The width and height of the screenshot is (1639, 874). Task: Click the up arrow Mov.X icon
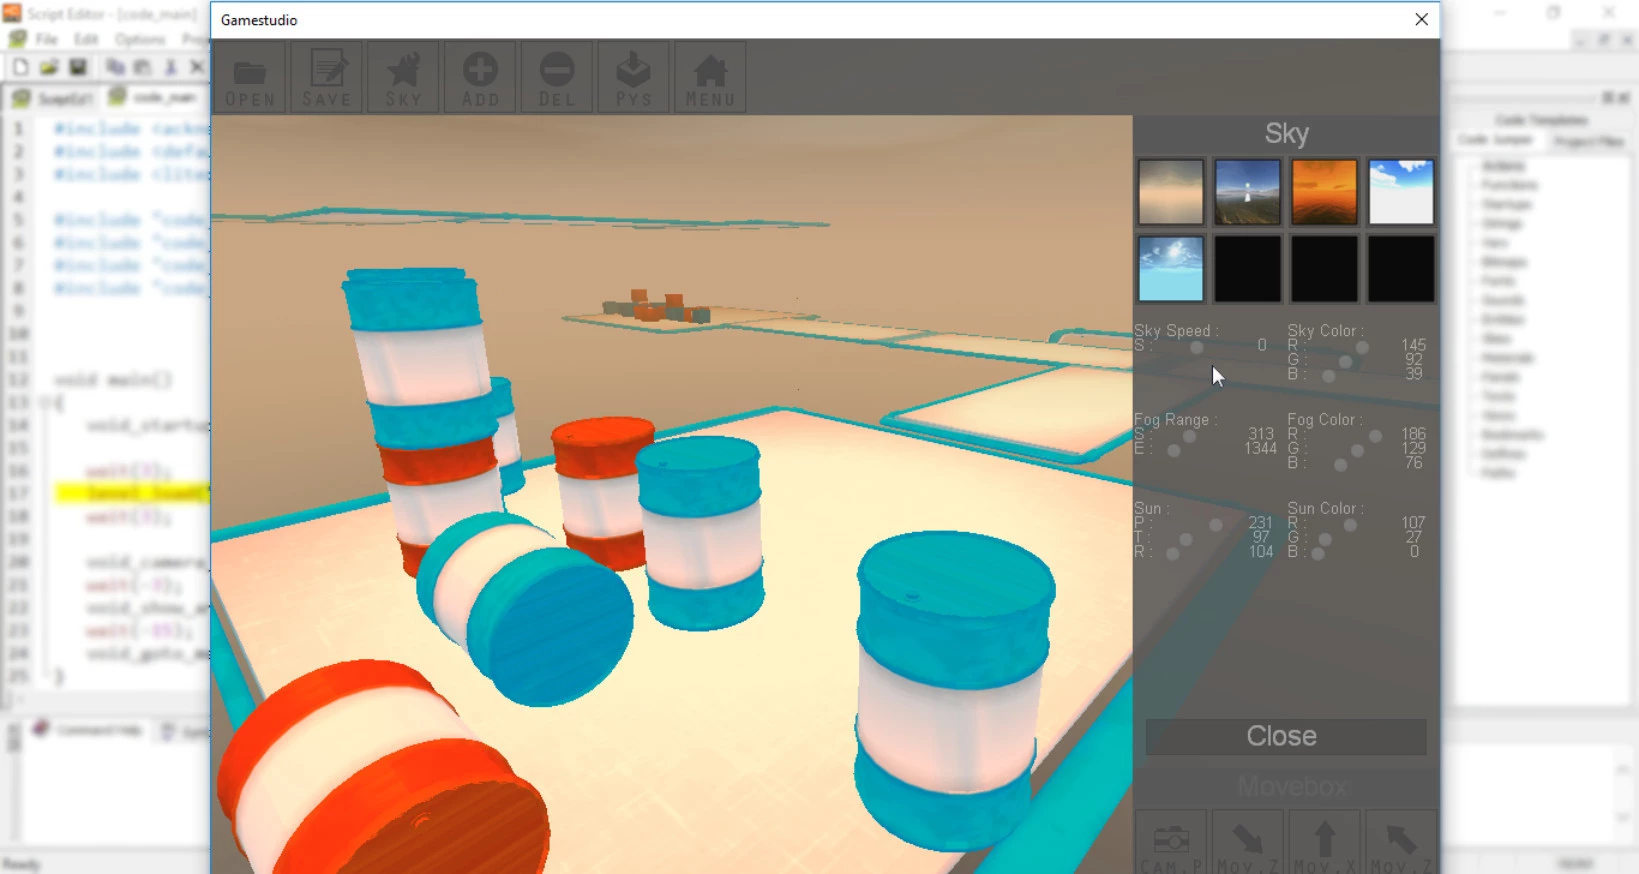[x=1324, y=843]
